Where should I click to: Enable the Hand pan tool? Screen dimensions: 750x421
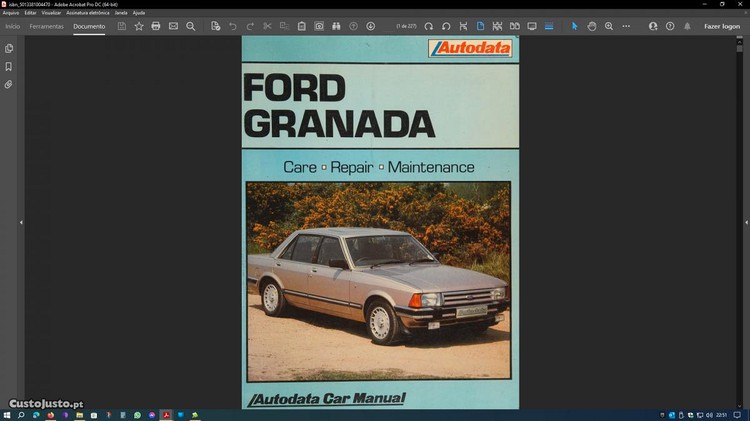pyautogui.click(x=592, y=26)
